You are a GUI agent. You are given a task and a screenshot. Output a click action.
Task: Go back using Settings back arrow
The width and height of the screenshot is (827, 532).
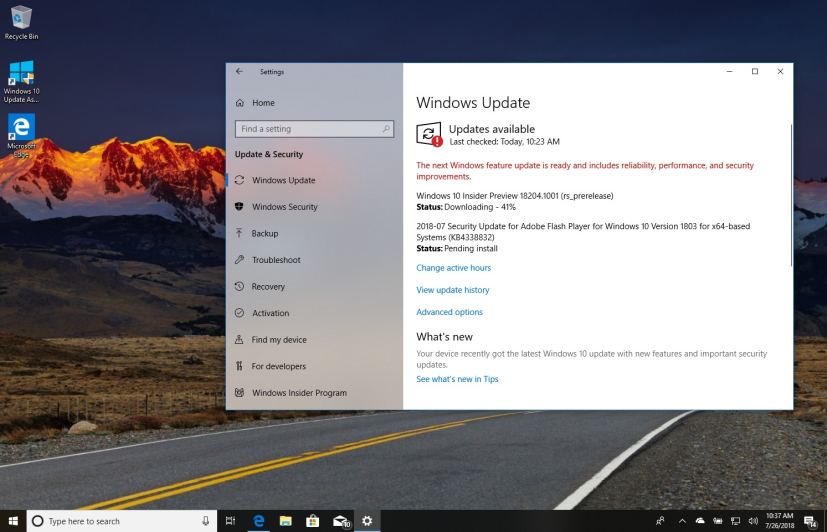[239, 71]
